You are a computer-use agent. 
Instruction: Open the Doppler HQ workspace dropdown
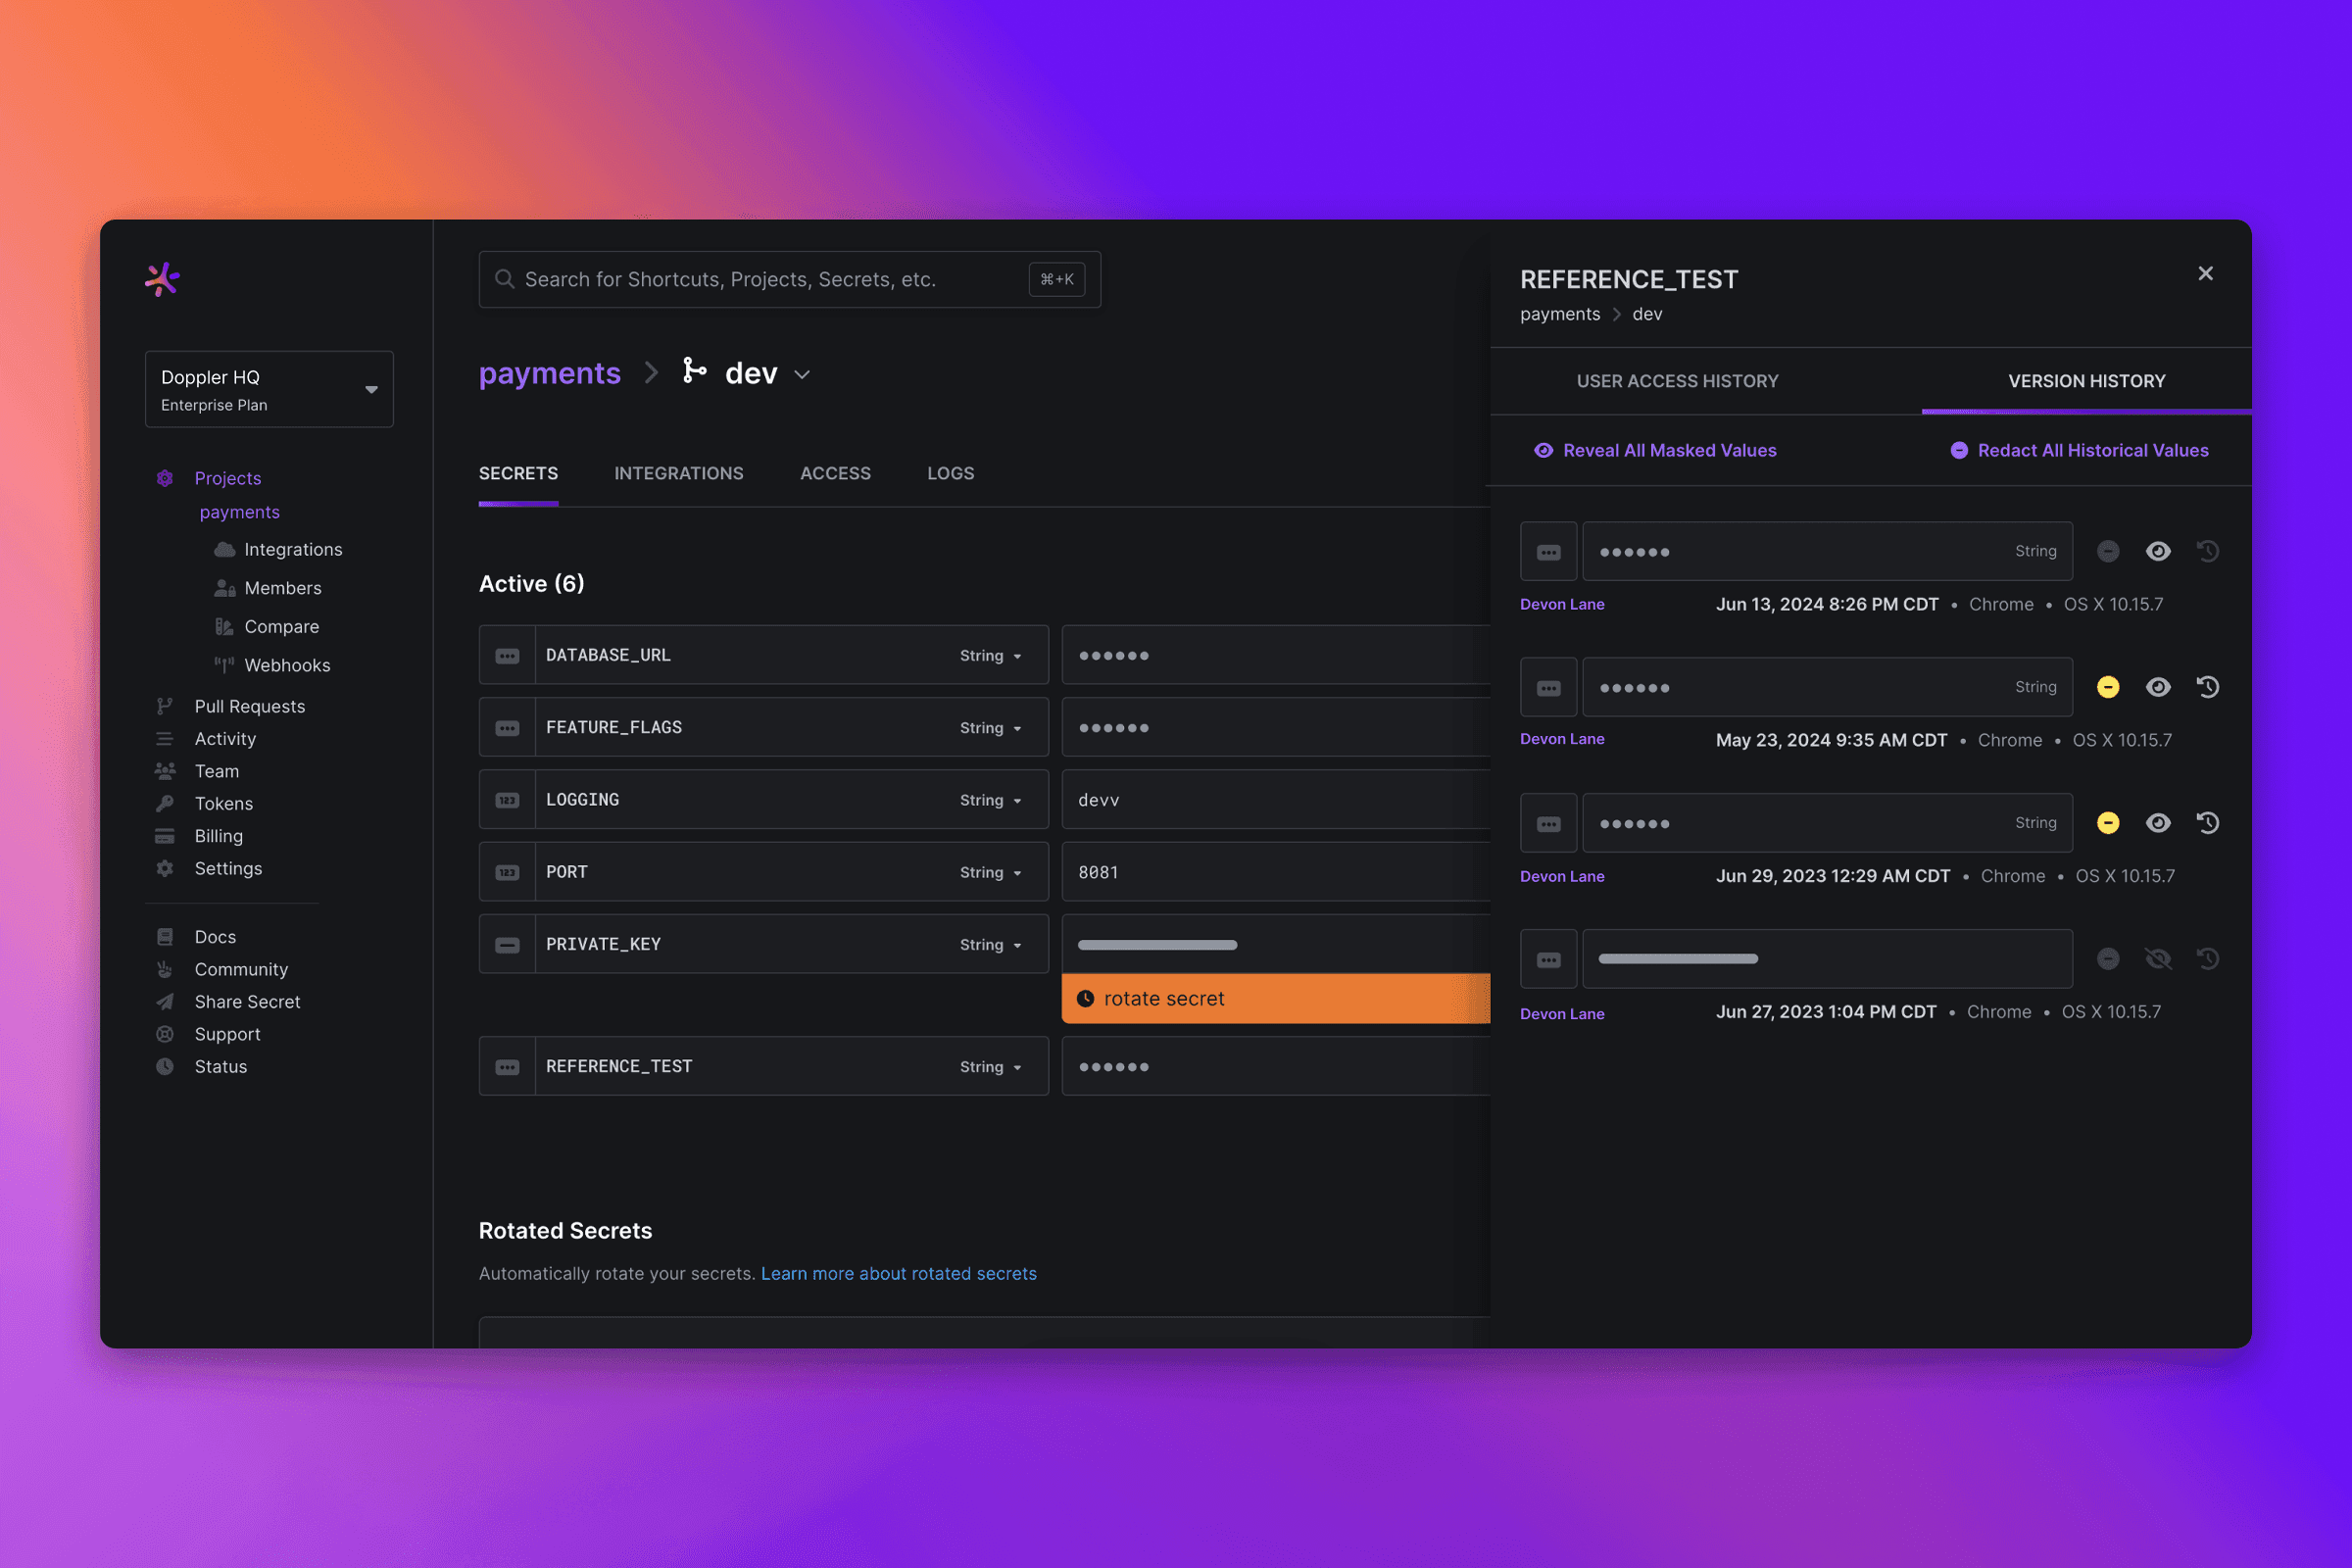[269, 389]
